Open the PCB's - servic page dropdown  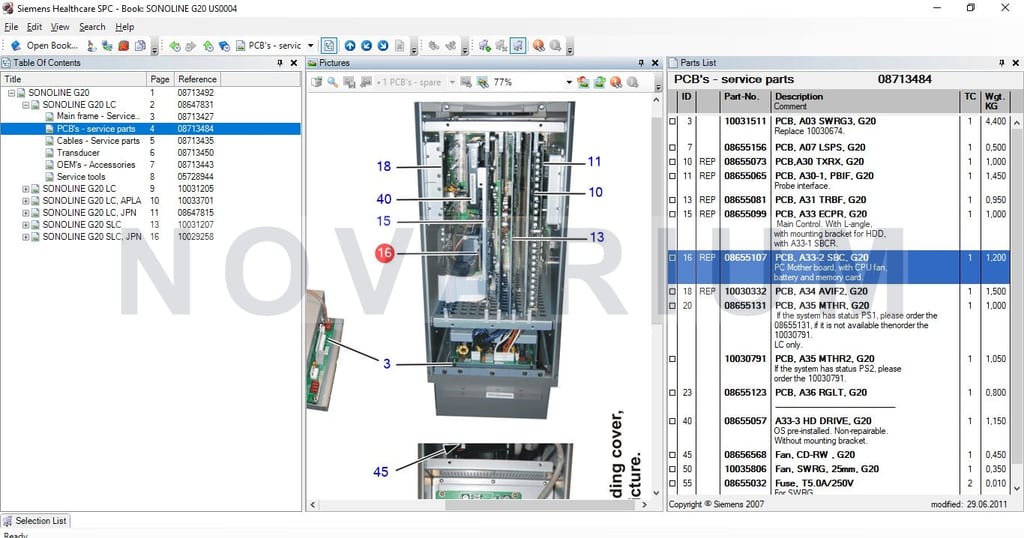tap(310, 46)
